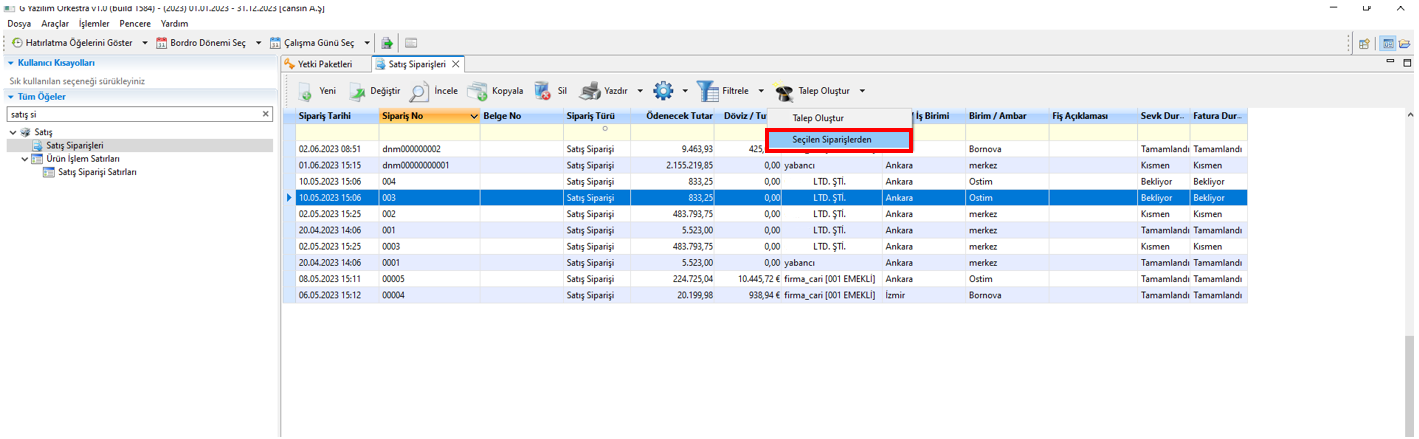1419x439 pixels.
Task: Click Bordro Dönemi Seç button
Action: coord(203,43)
